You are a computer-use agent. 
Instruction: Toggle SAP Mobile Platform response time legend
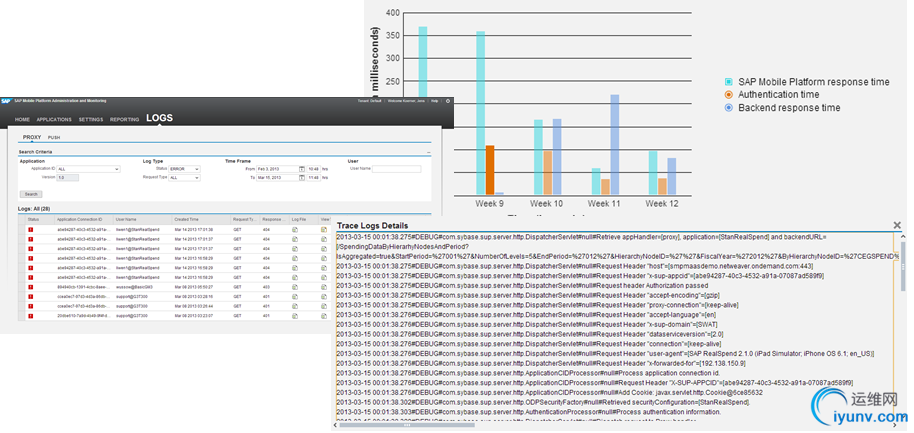point(807,82)
